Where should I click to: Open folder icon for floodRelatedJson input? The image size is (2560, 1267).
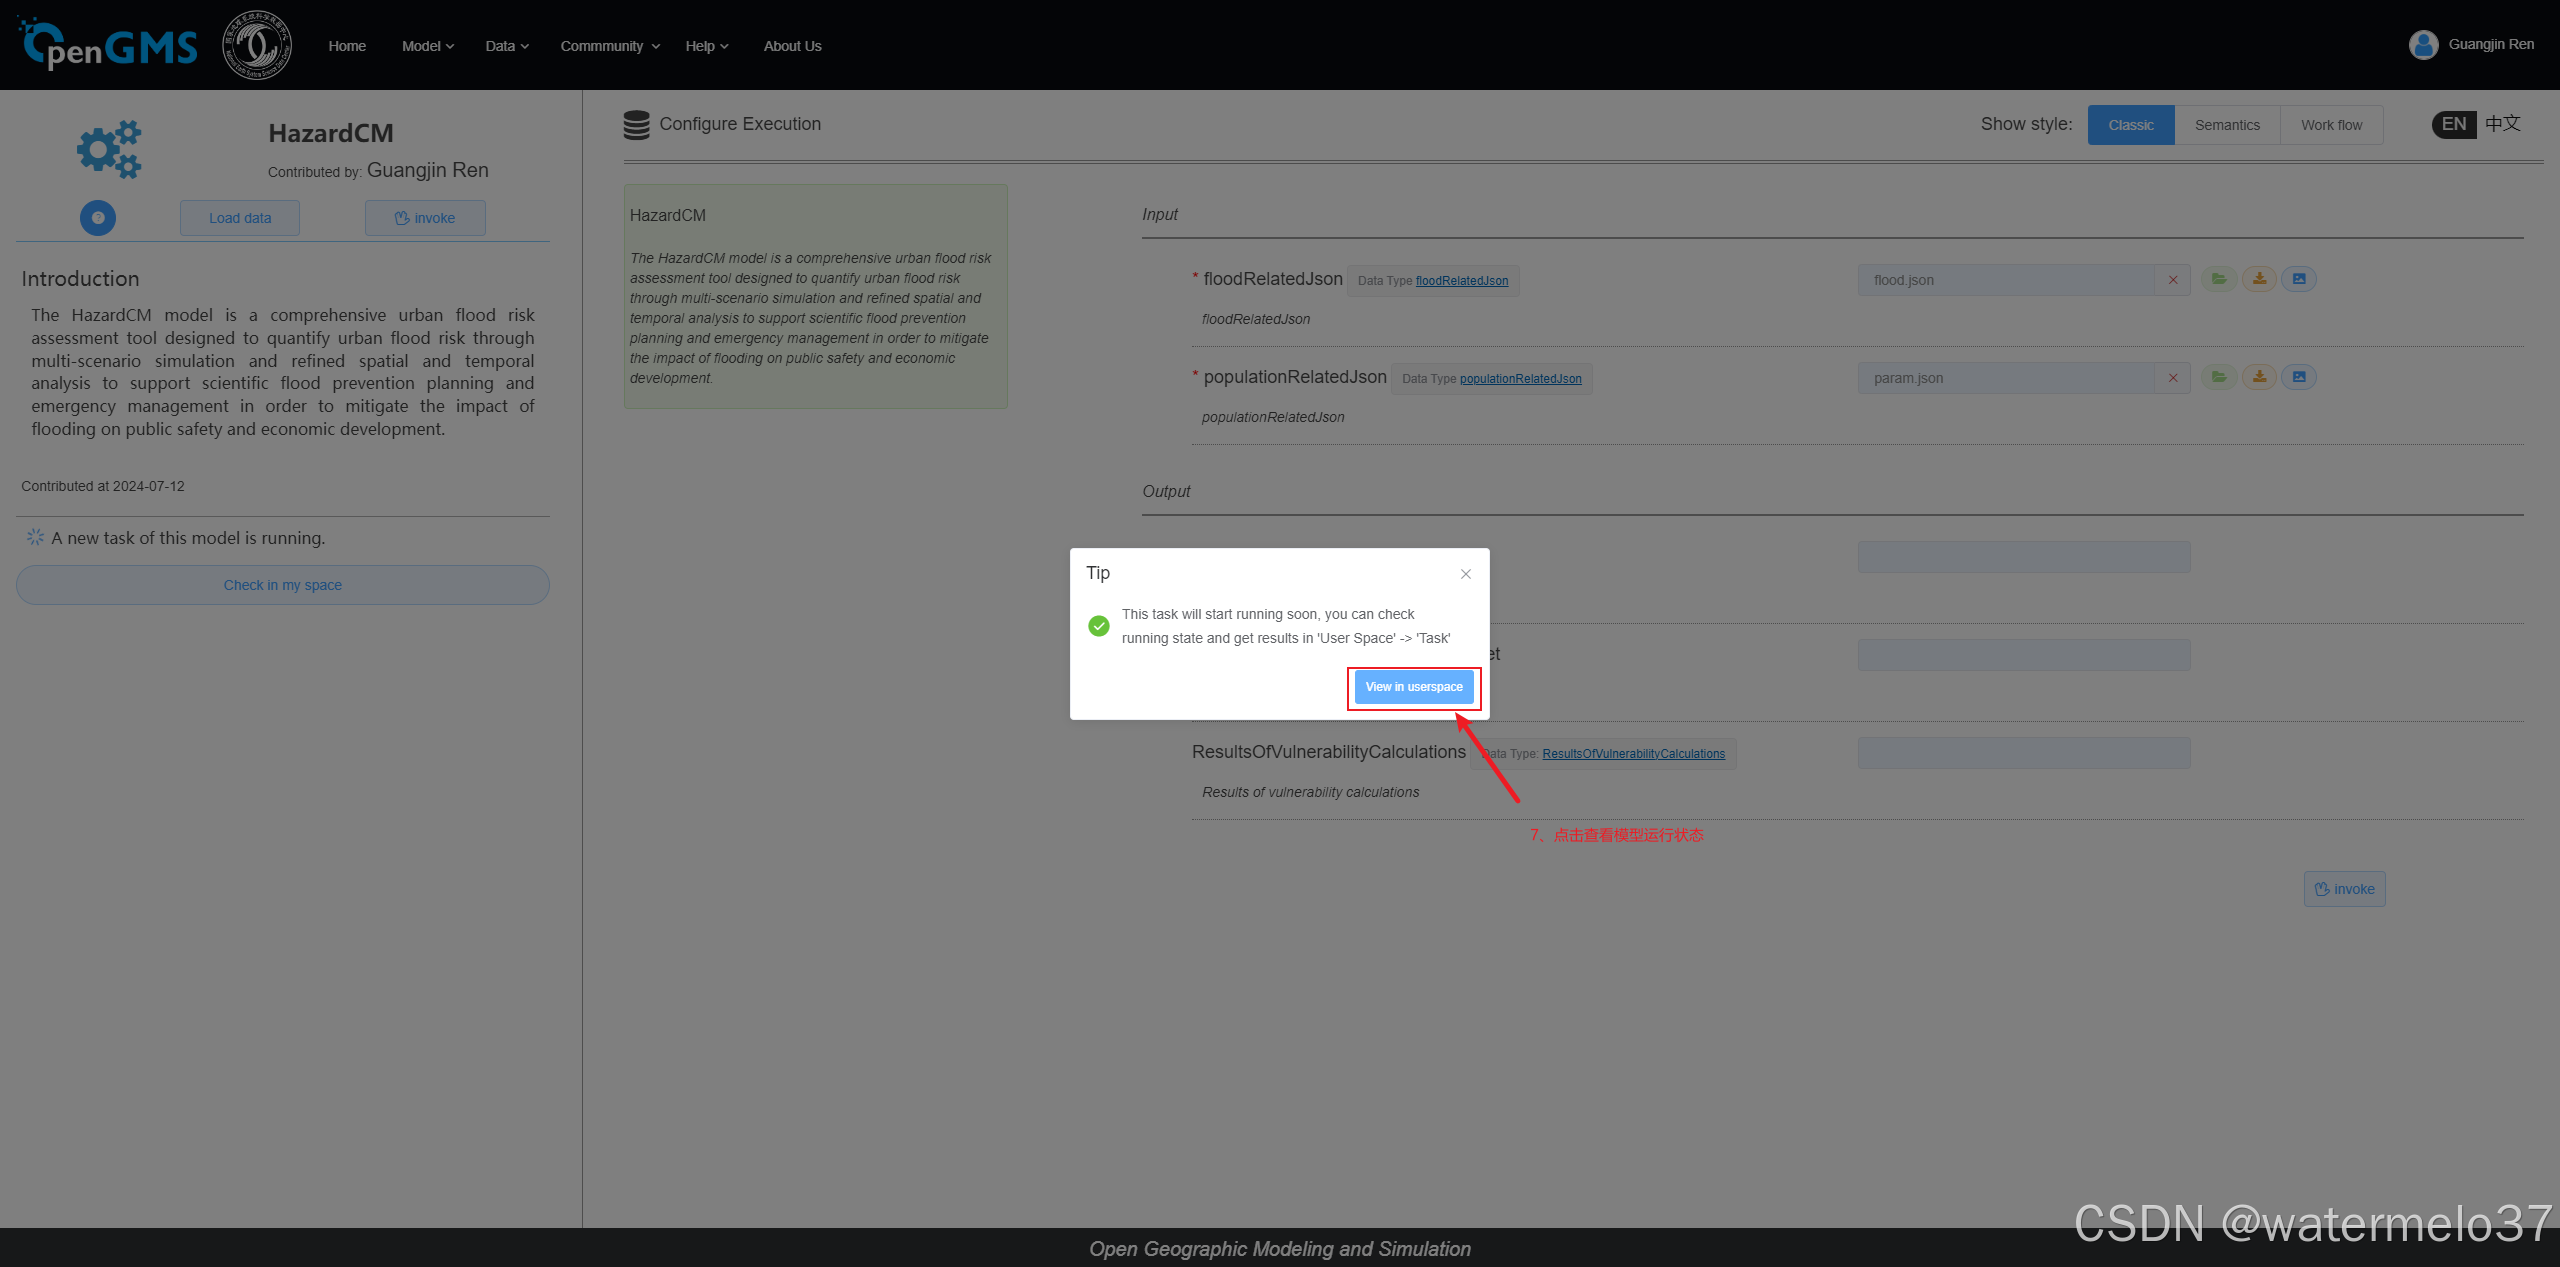[2218, 279]
